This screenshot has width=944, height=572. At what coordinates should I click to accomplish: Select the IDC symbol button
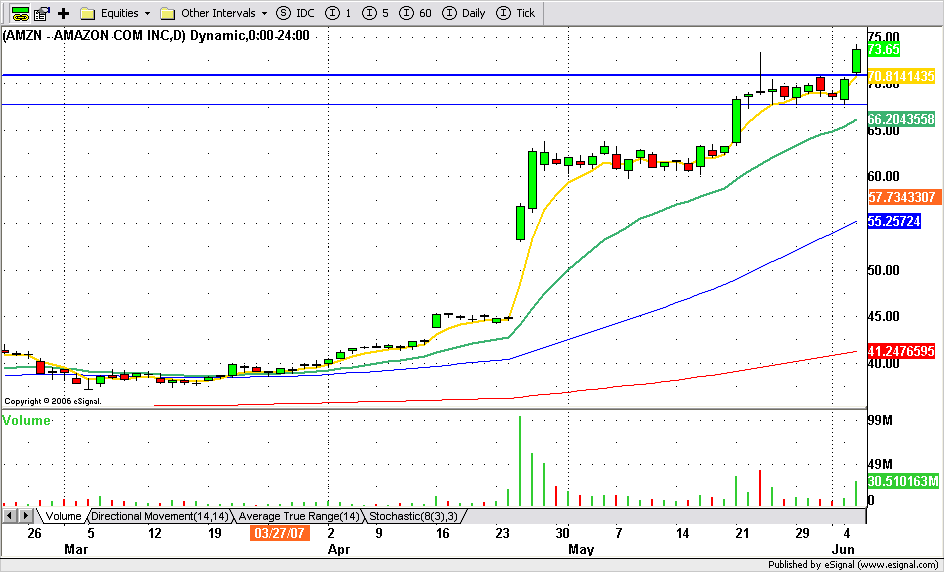click(x=295, y=13)
